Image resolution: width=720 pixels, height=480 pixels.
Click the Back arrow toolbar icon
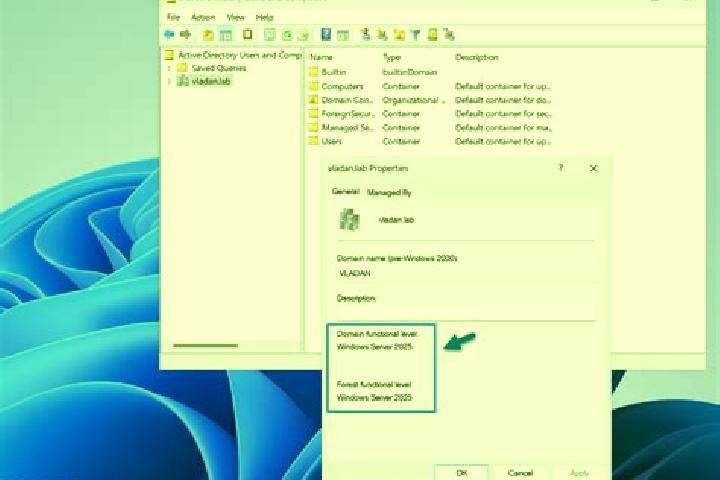click(169, 34)
